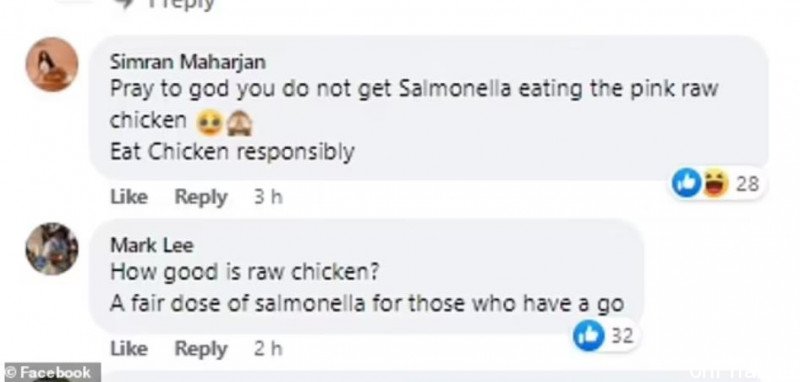
Task: Like Simran Maharjan's comment
Action: pos(129,197)
